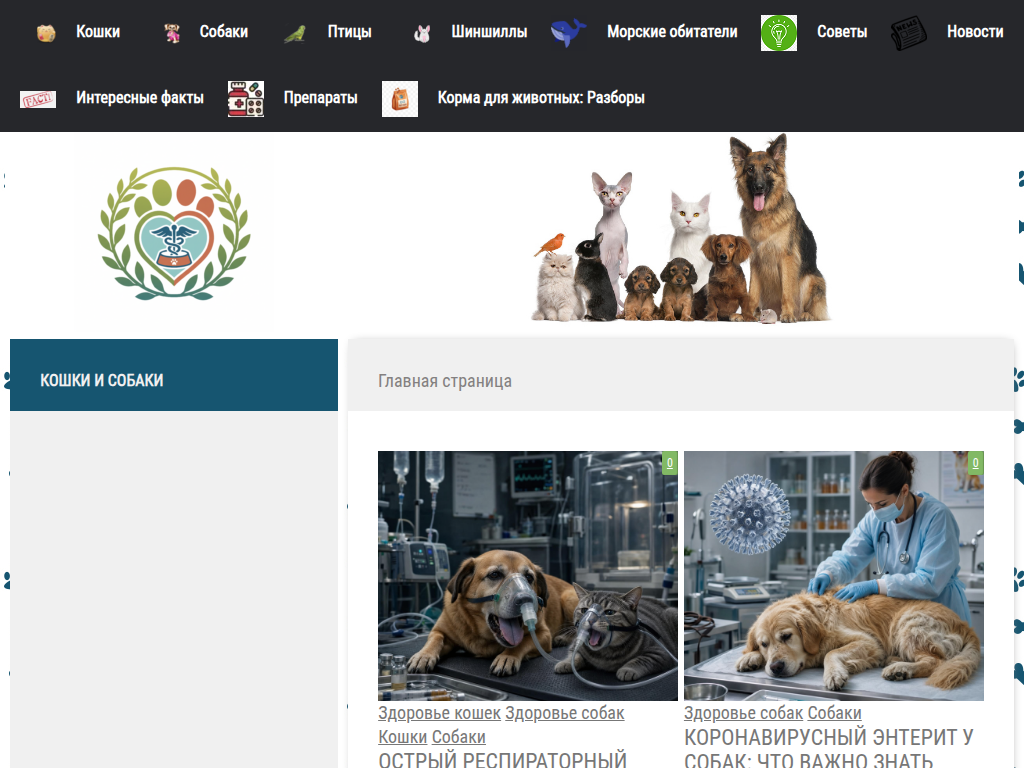The height and width of the screenshot is (768, 1024).
Task: Click the dog icon beside Собаки
Action: click(172, 33)
